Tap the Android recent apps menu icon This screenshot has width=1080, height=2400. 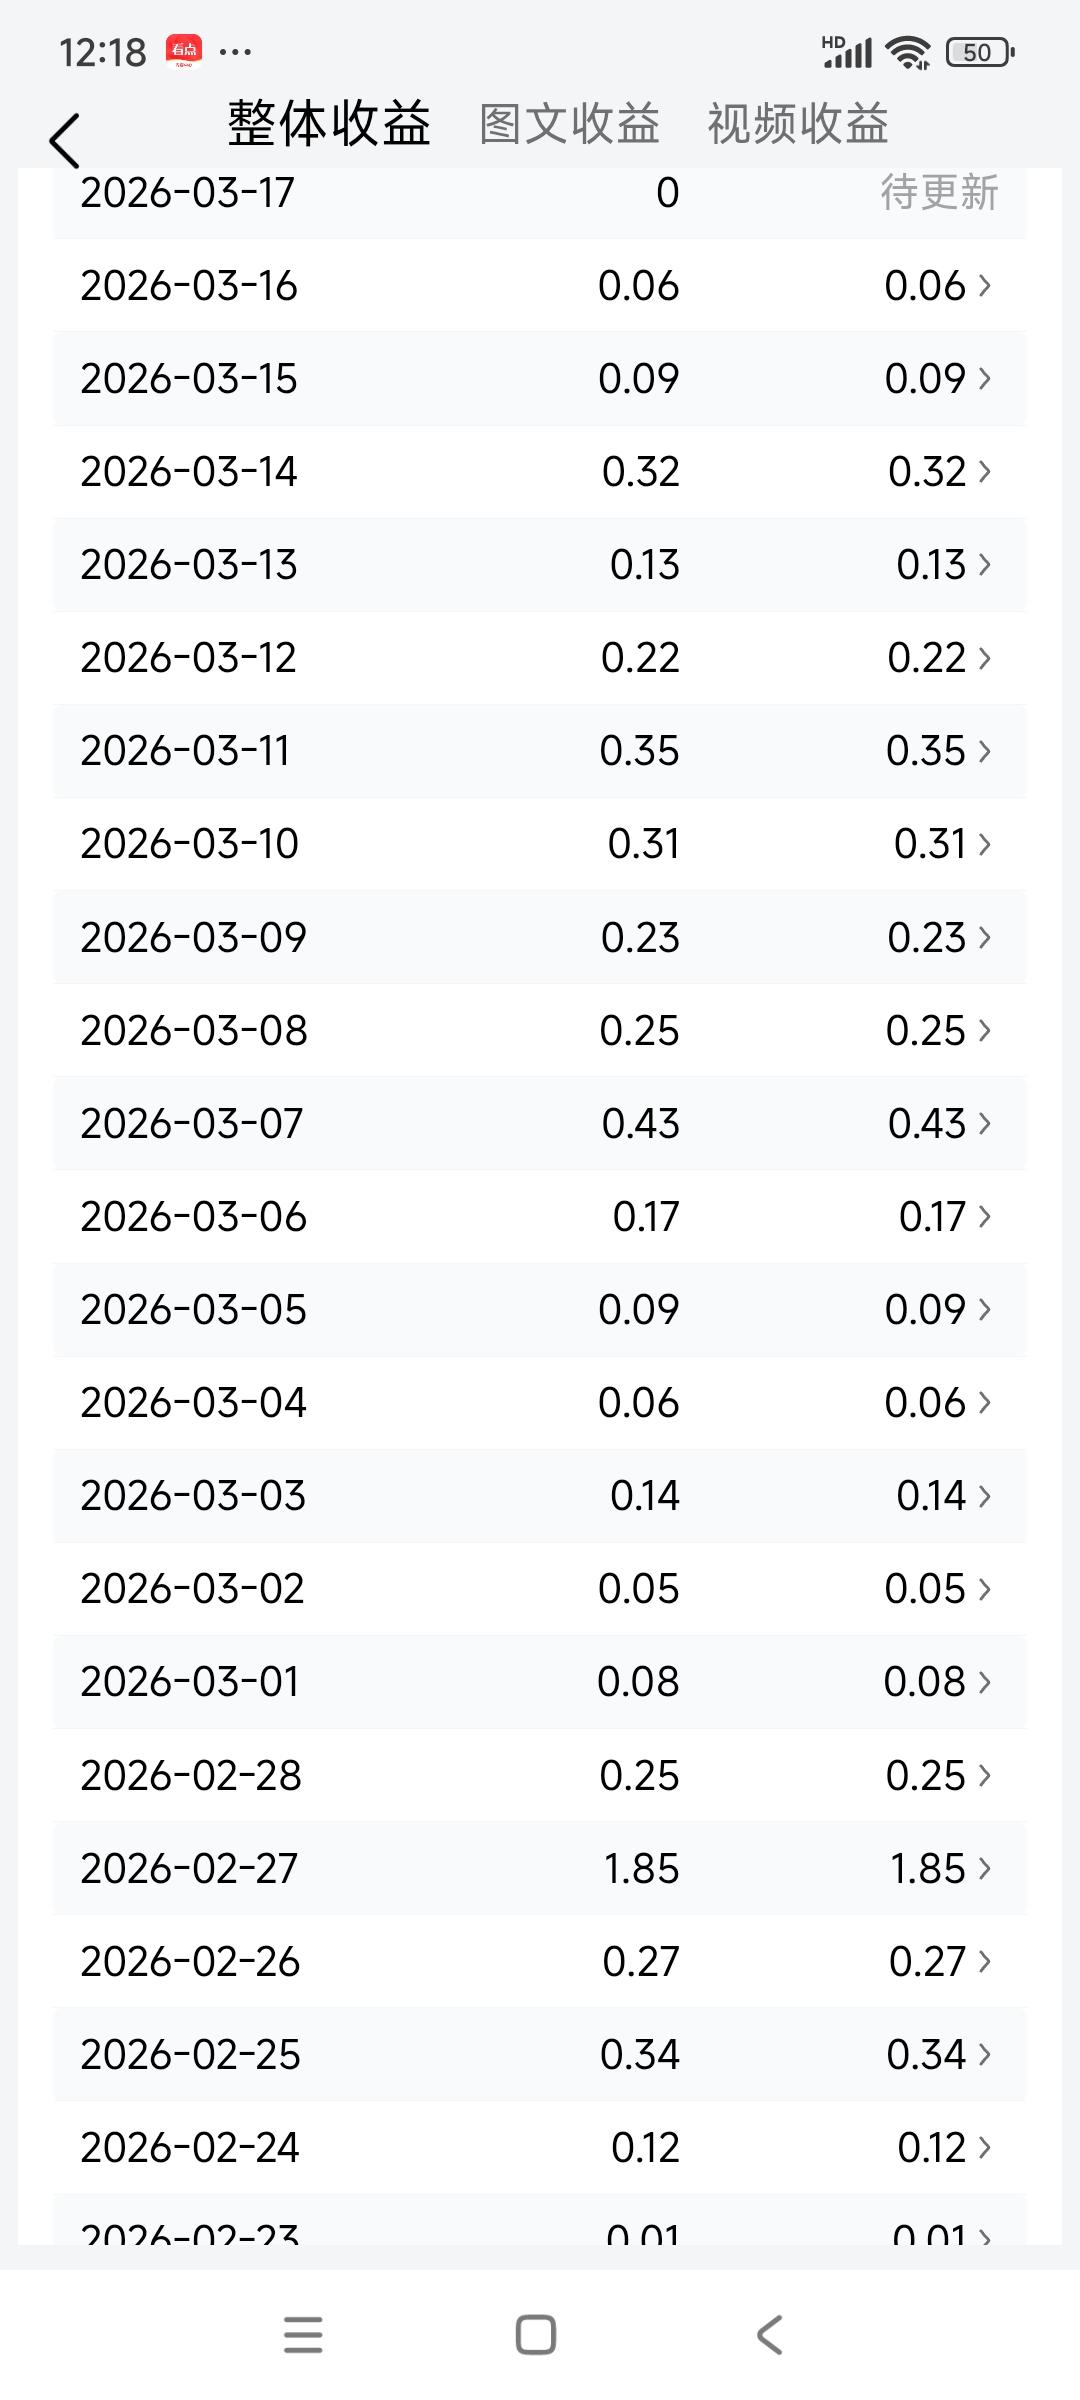303,2335
